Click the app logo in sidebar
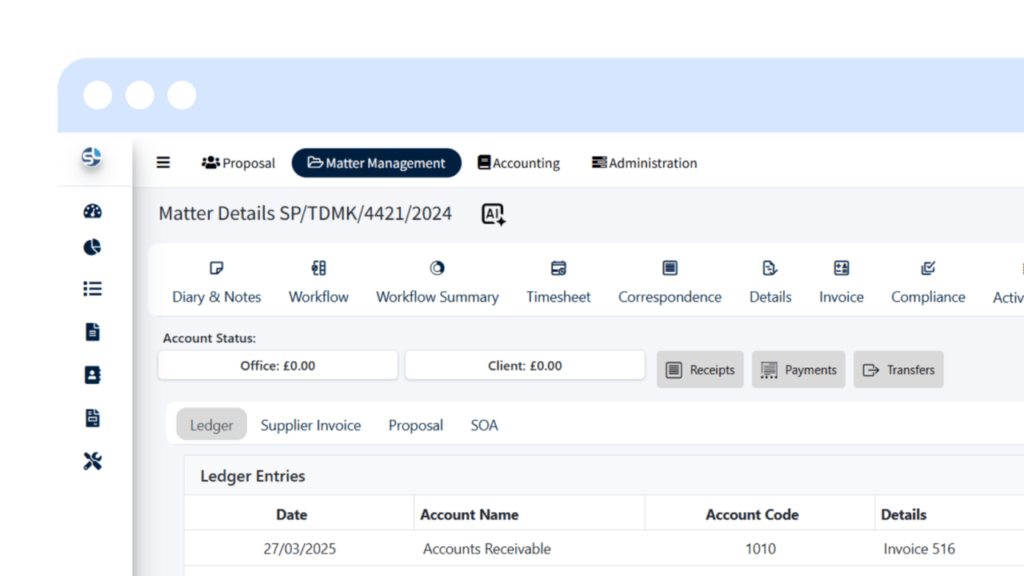This screenshot has height=576, width=1024. pos(91,158)
